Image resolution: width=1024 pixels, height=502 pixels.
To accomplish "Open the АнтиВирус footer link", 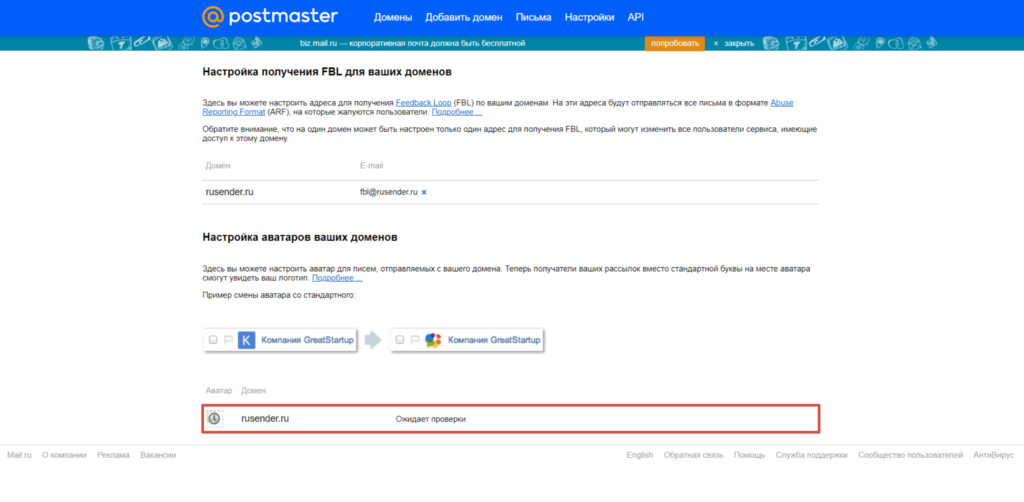I will 993,455.
